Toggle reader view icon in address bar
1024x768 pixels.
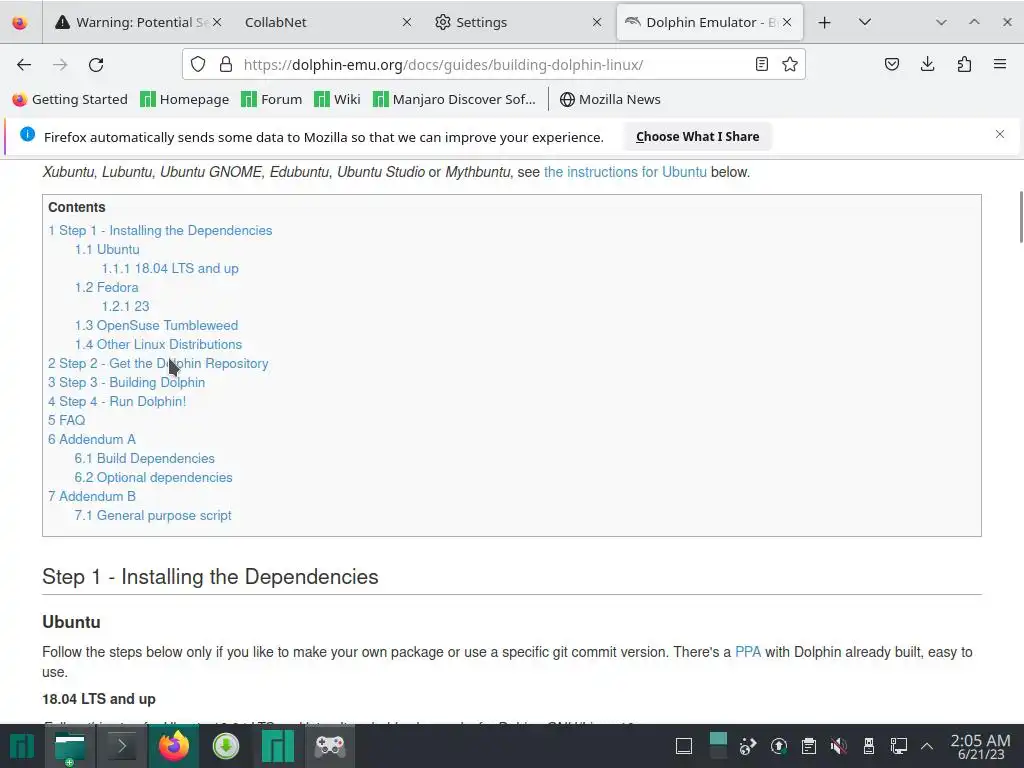coord(761,64)
